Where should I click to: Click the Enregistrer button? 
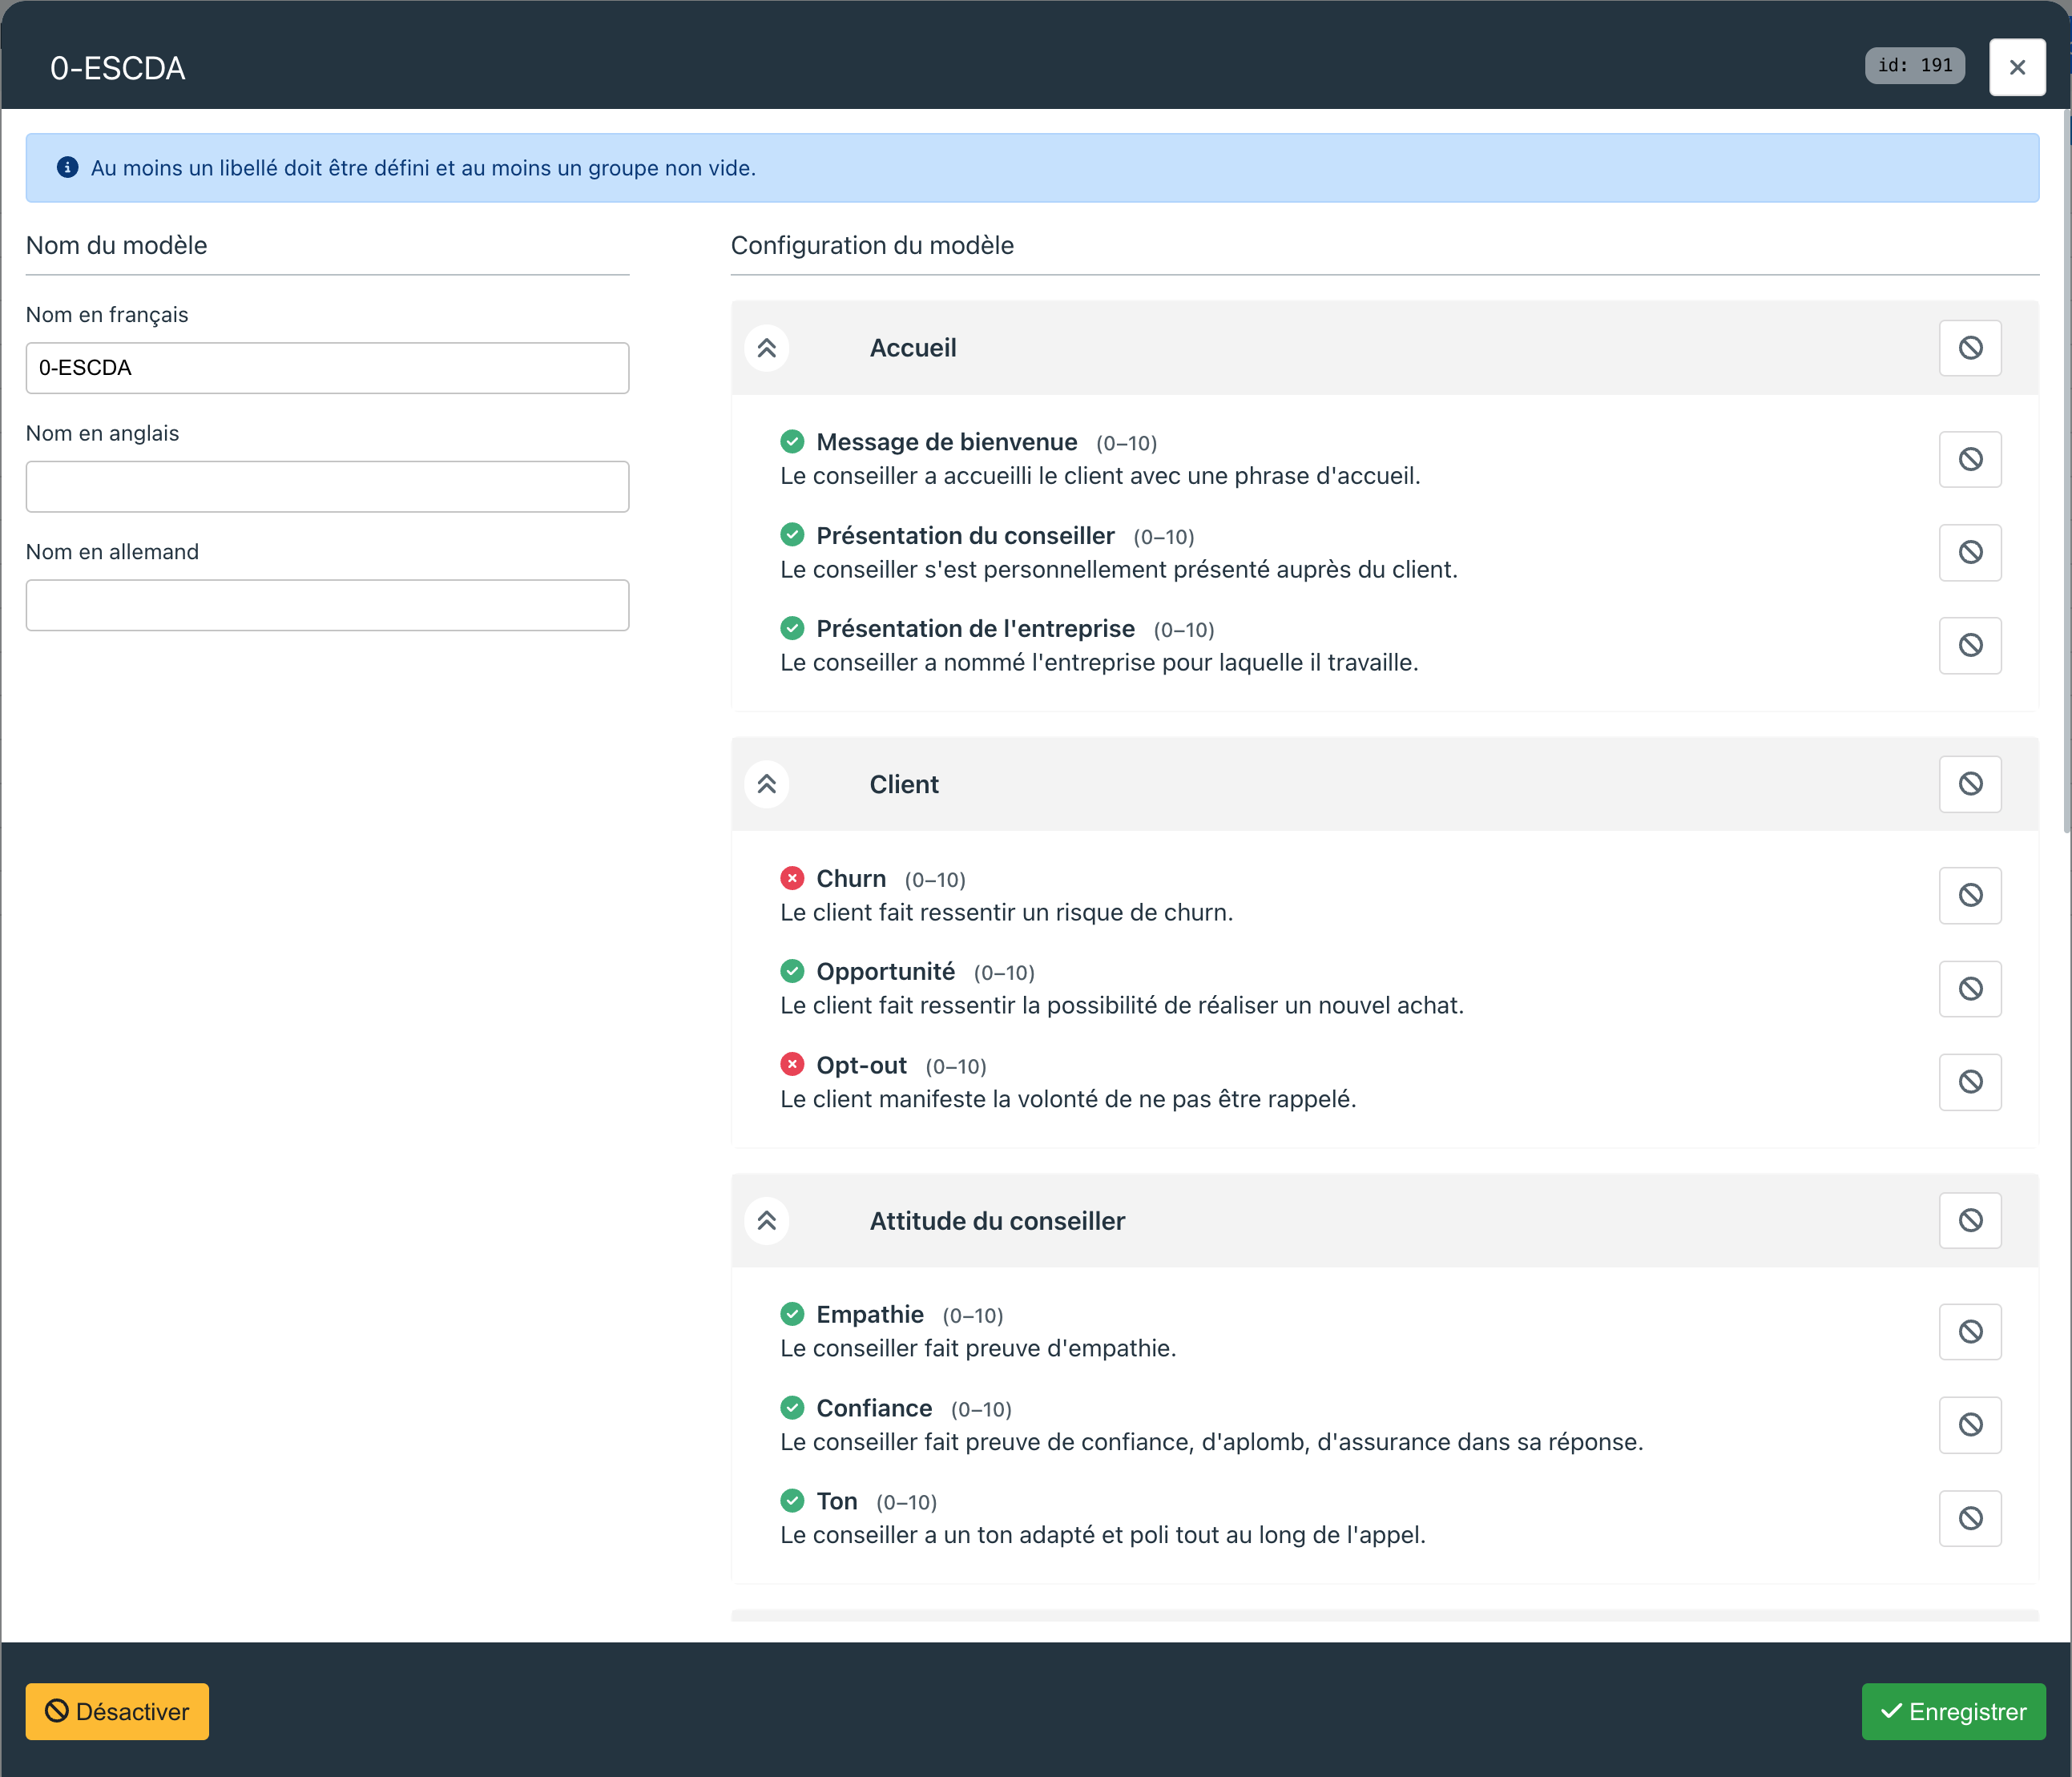[1952, 1711]
